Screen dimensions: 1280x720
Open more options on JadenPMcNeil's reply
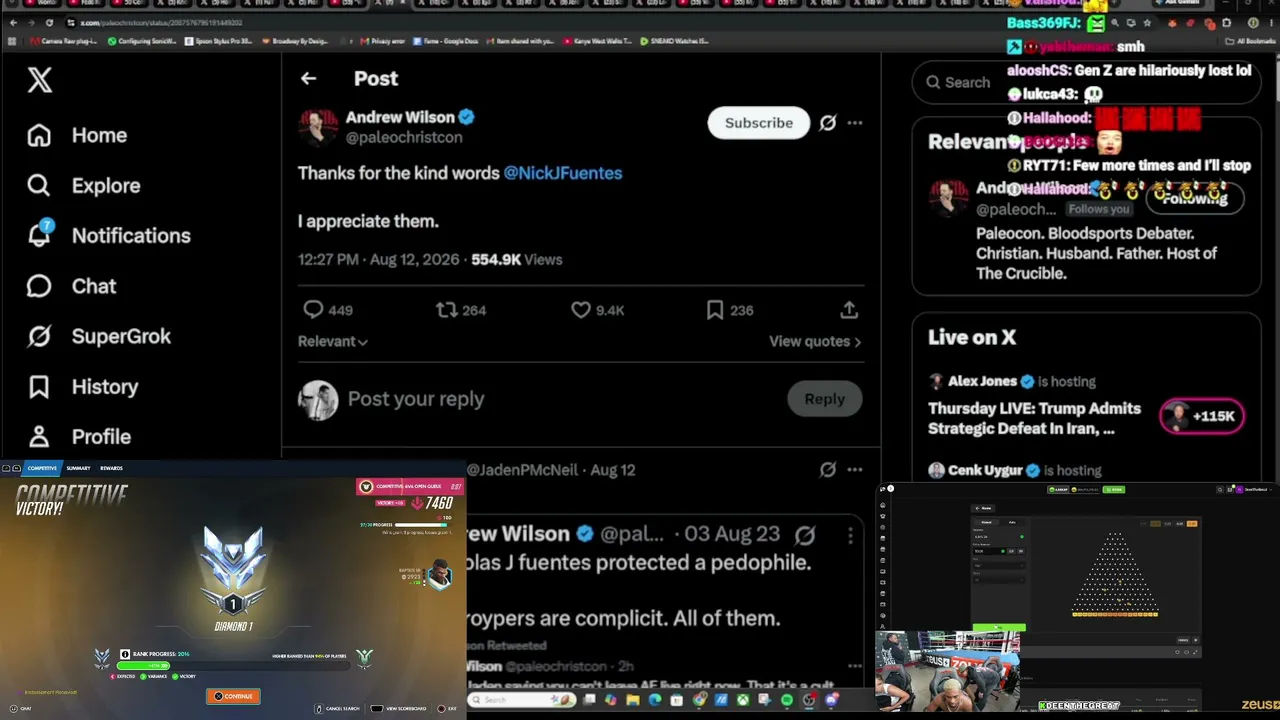854,469
